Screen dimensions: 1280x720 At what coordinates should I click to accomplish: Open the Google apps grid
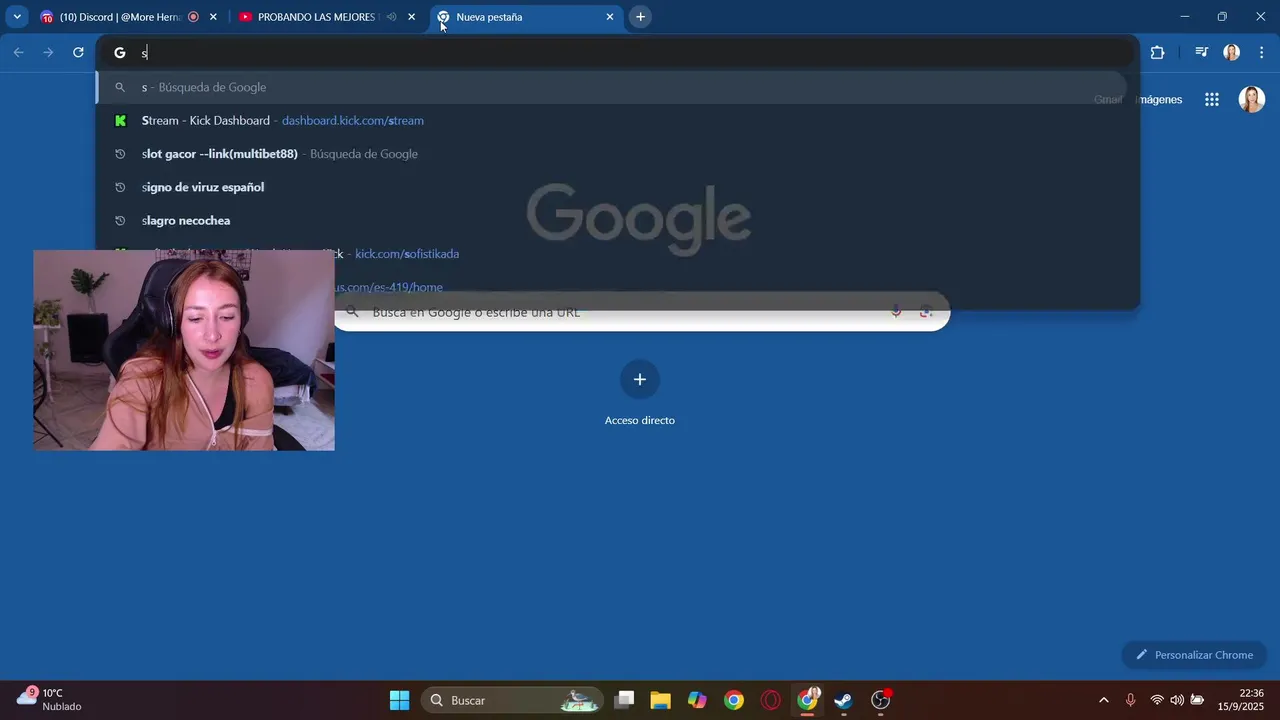pyautogui.click(x=1212, y=99)
